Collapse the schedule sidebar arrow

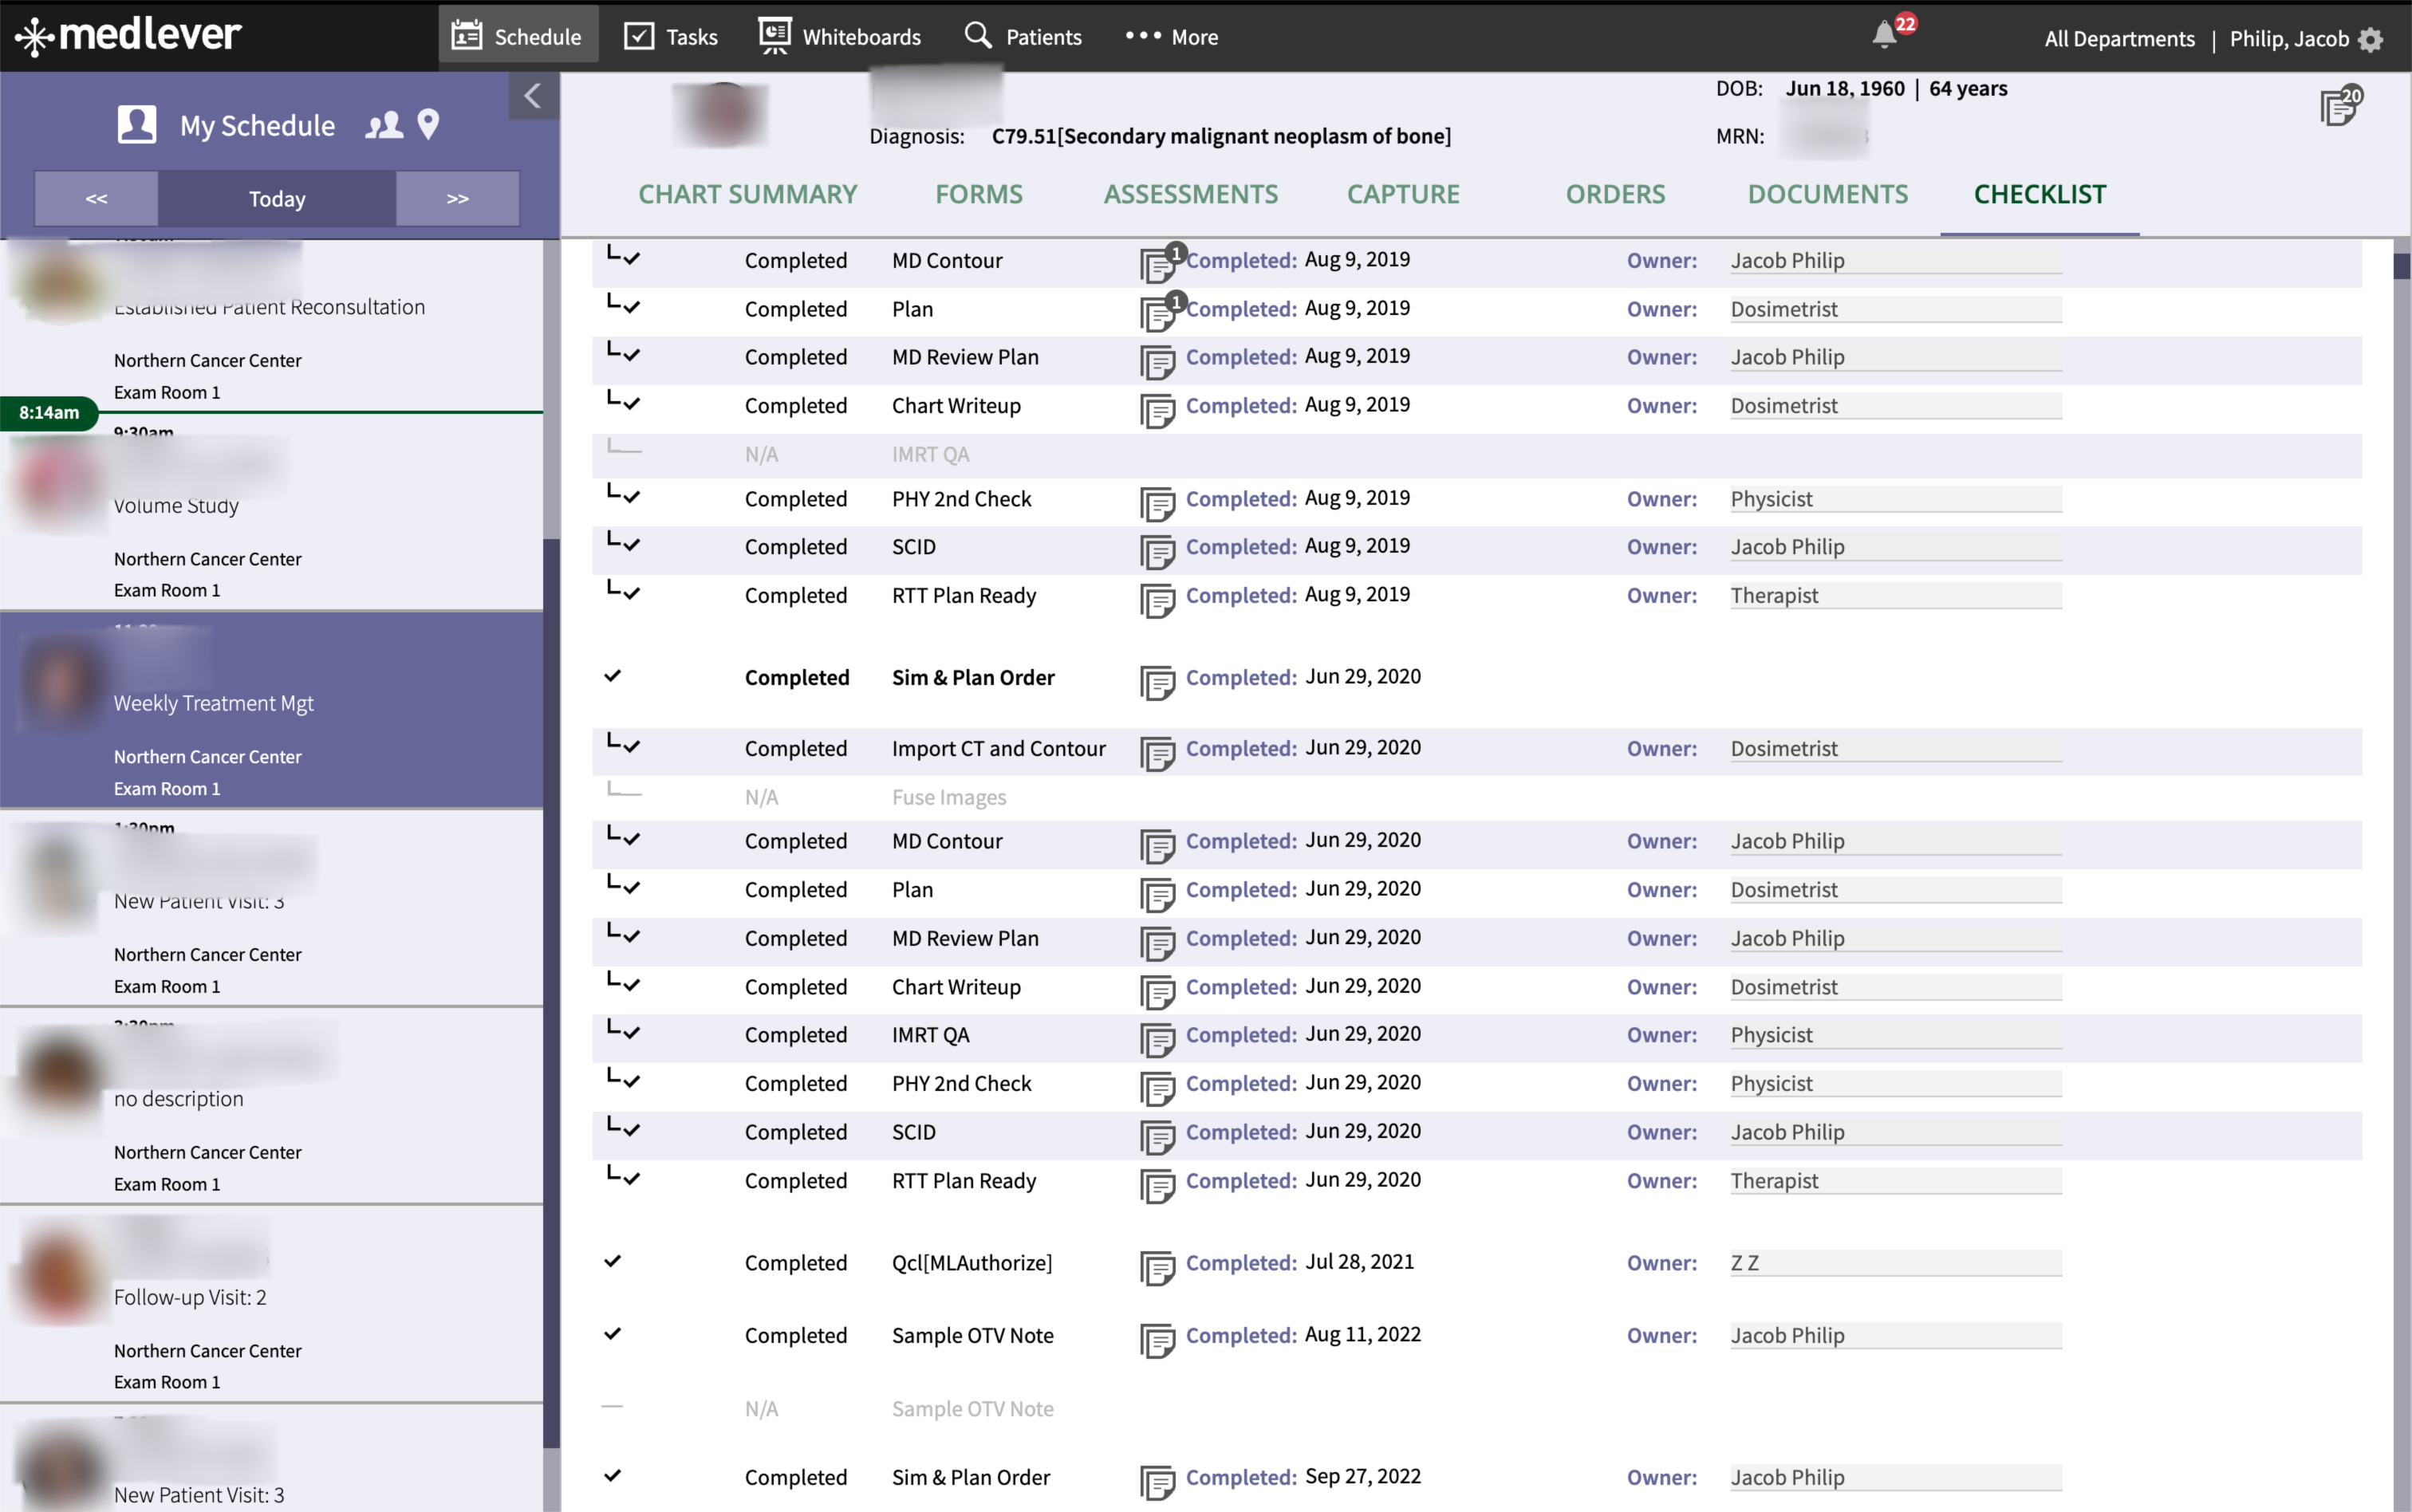pos(533,96)
